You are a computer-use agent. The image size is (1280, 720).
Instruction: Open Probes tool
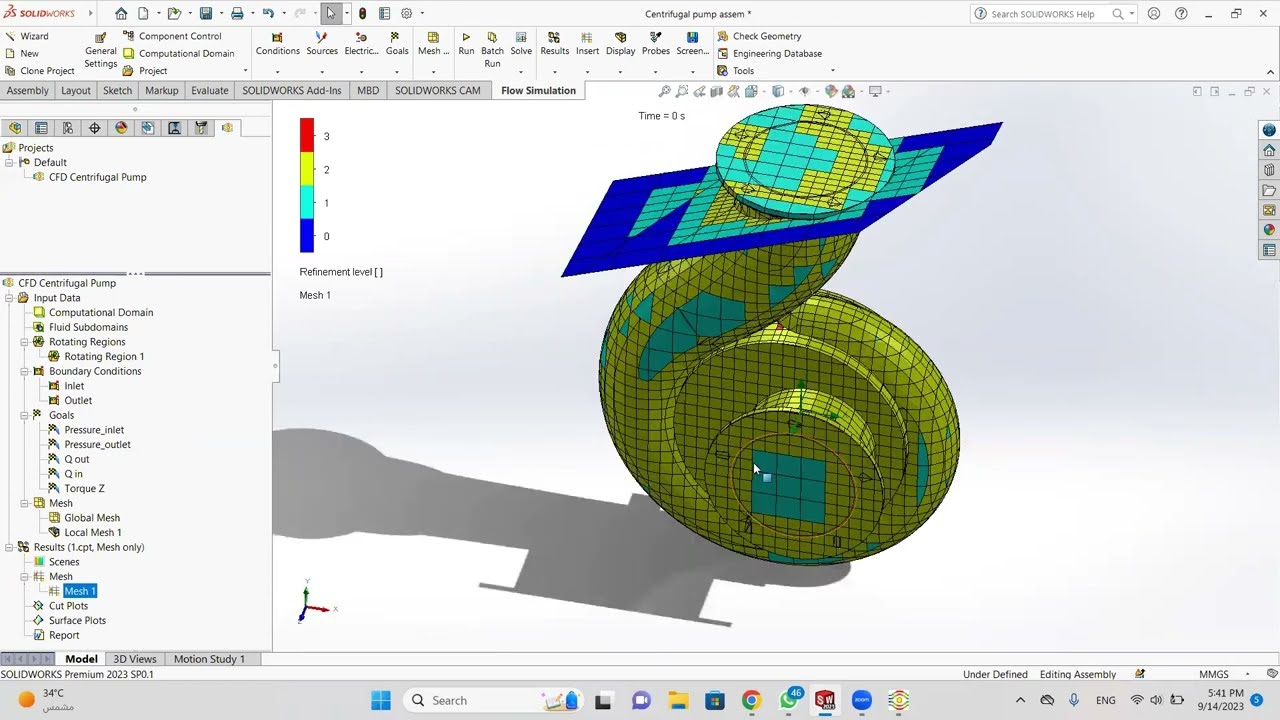tap(656, 44)
